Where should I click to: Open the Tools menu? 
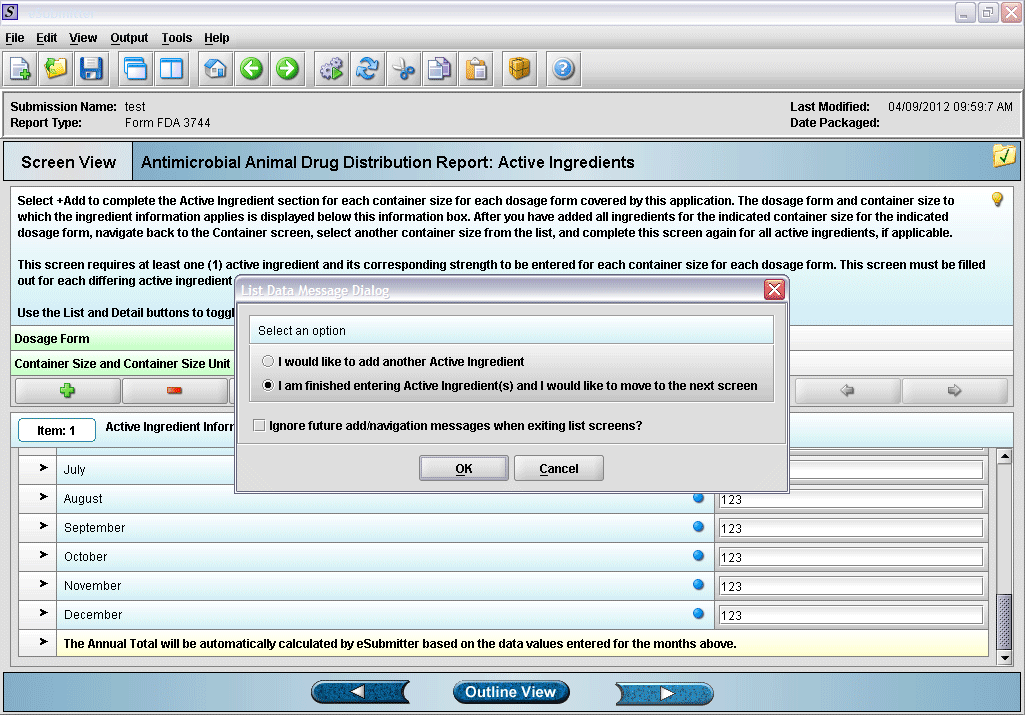pyautogui.click(x=176, y=38)
